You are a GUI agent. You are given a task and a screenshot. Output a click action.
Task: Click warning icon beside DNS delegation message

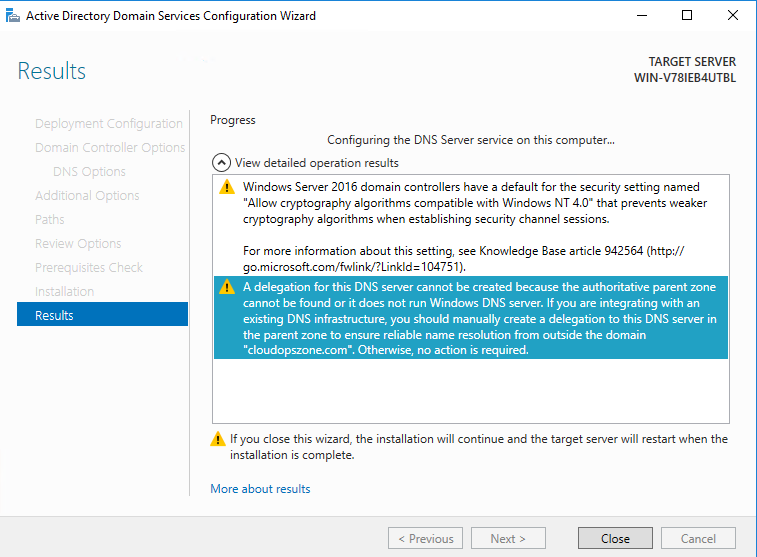tap(226, 287)
